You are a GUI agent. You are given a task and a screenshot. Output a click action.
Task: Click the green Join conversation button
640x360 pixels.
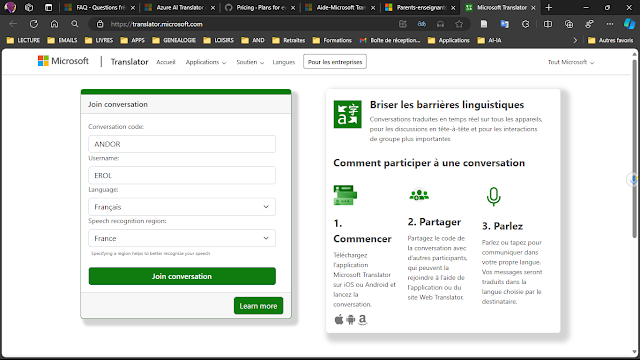[x=182, y=276]
